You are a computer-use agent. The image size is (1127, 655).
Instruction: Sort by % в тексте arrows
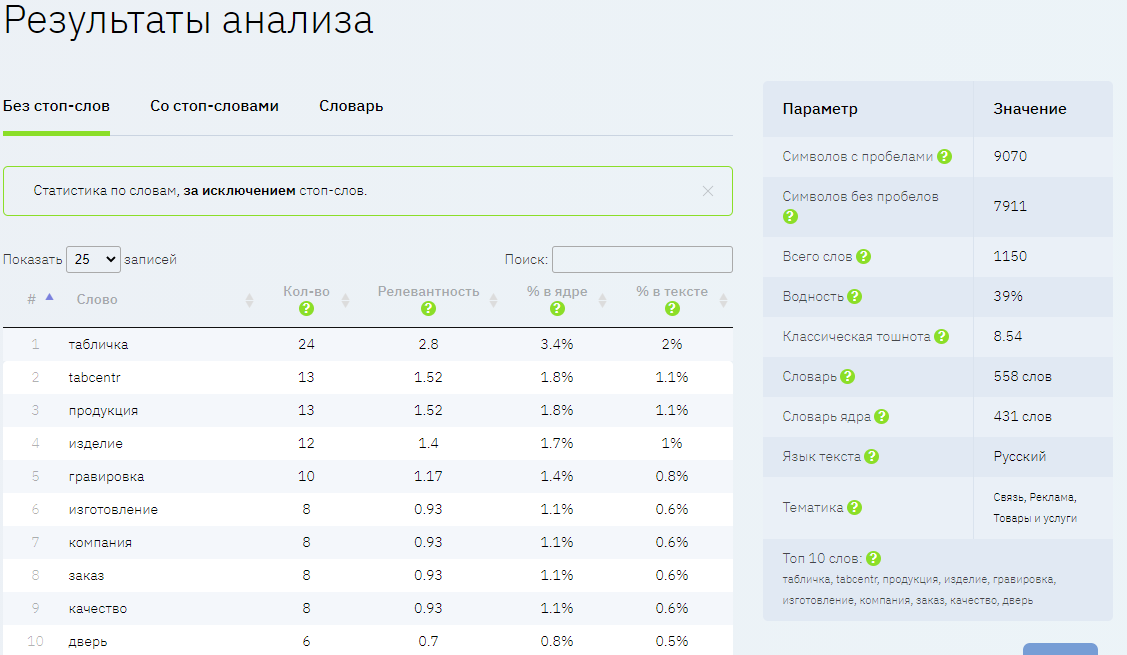click(x=723, y=300)
